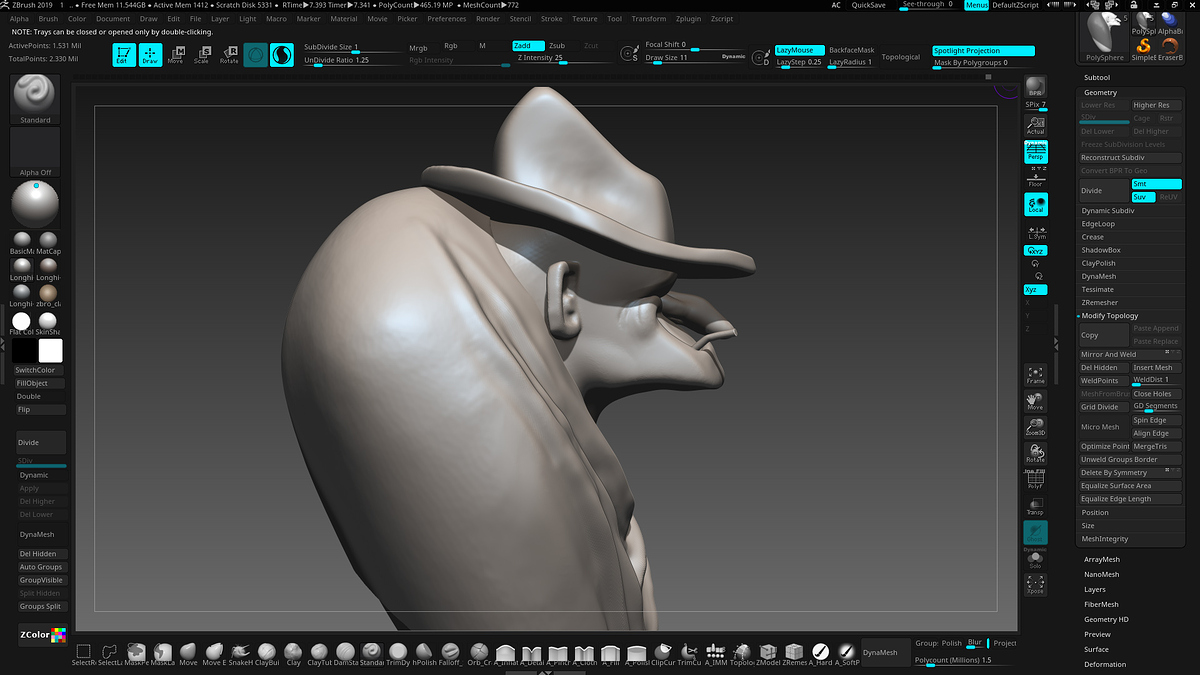Click the QuickSave button
This screenshot has width=1200, height=675.
[868, 5]
